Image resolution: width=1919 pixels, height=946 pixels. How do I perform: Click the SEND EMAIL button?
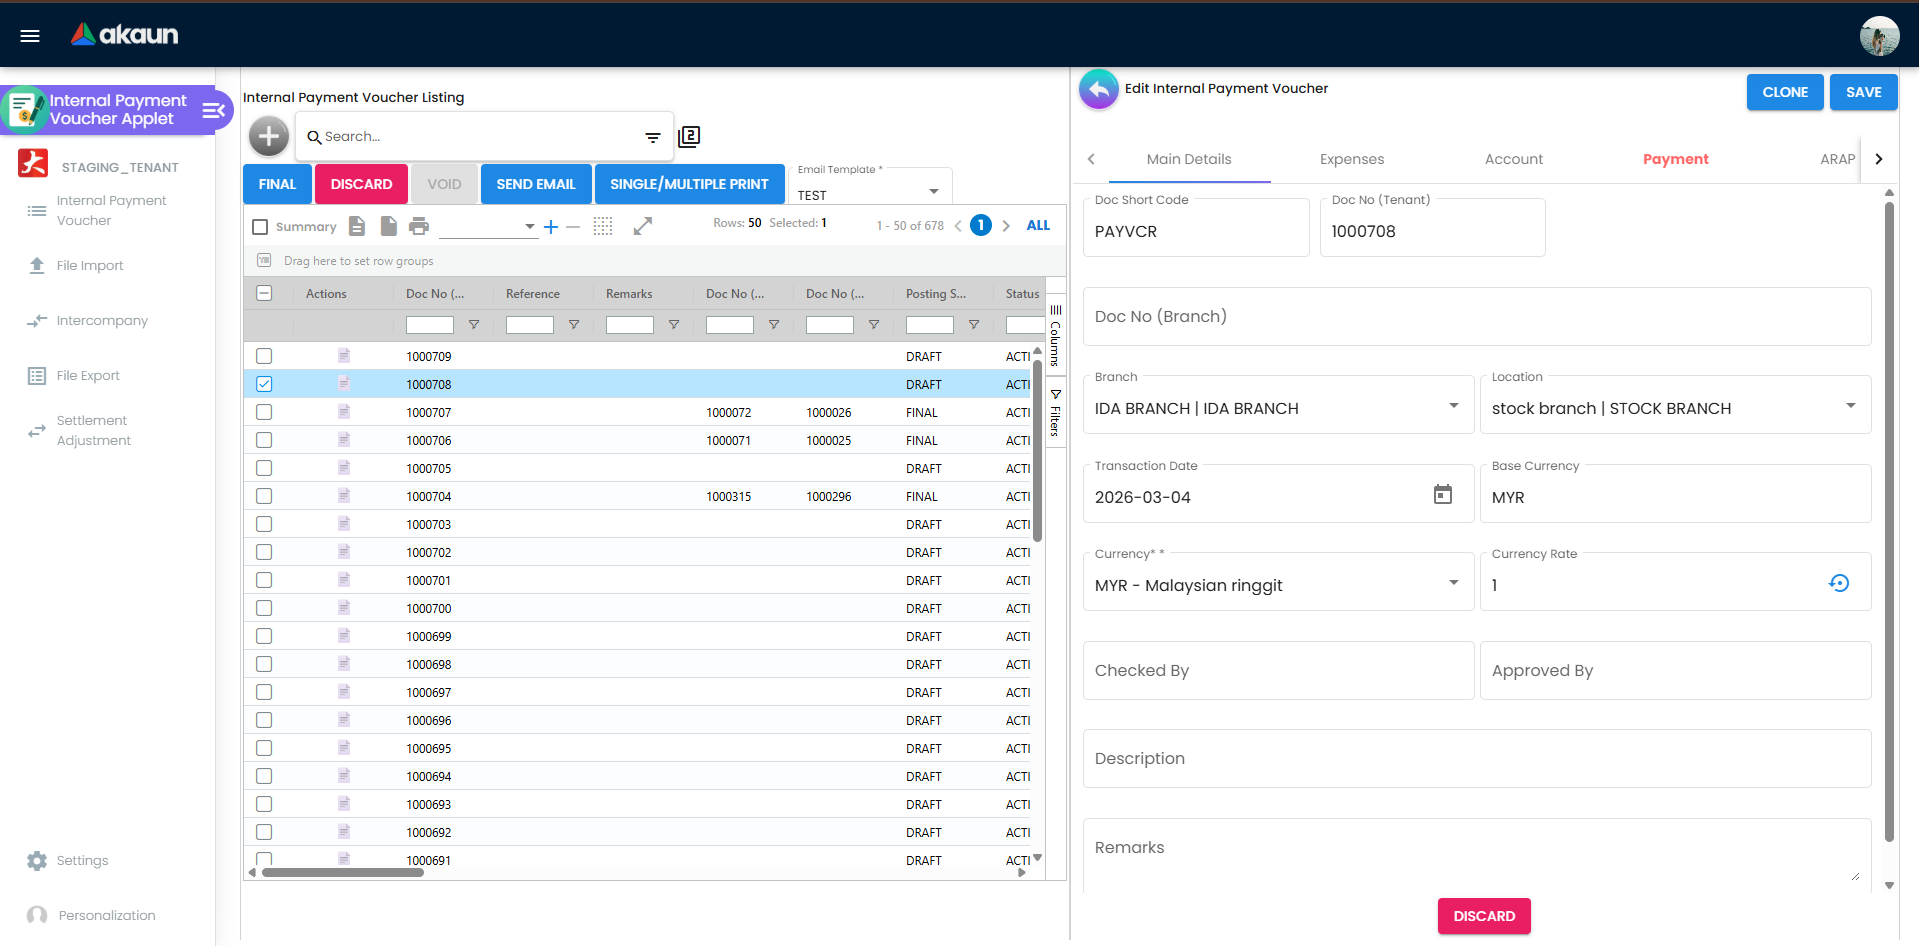click(x=535, y=184)
